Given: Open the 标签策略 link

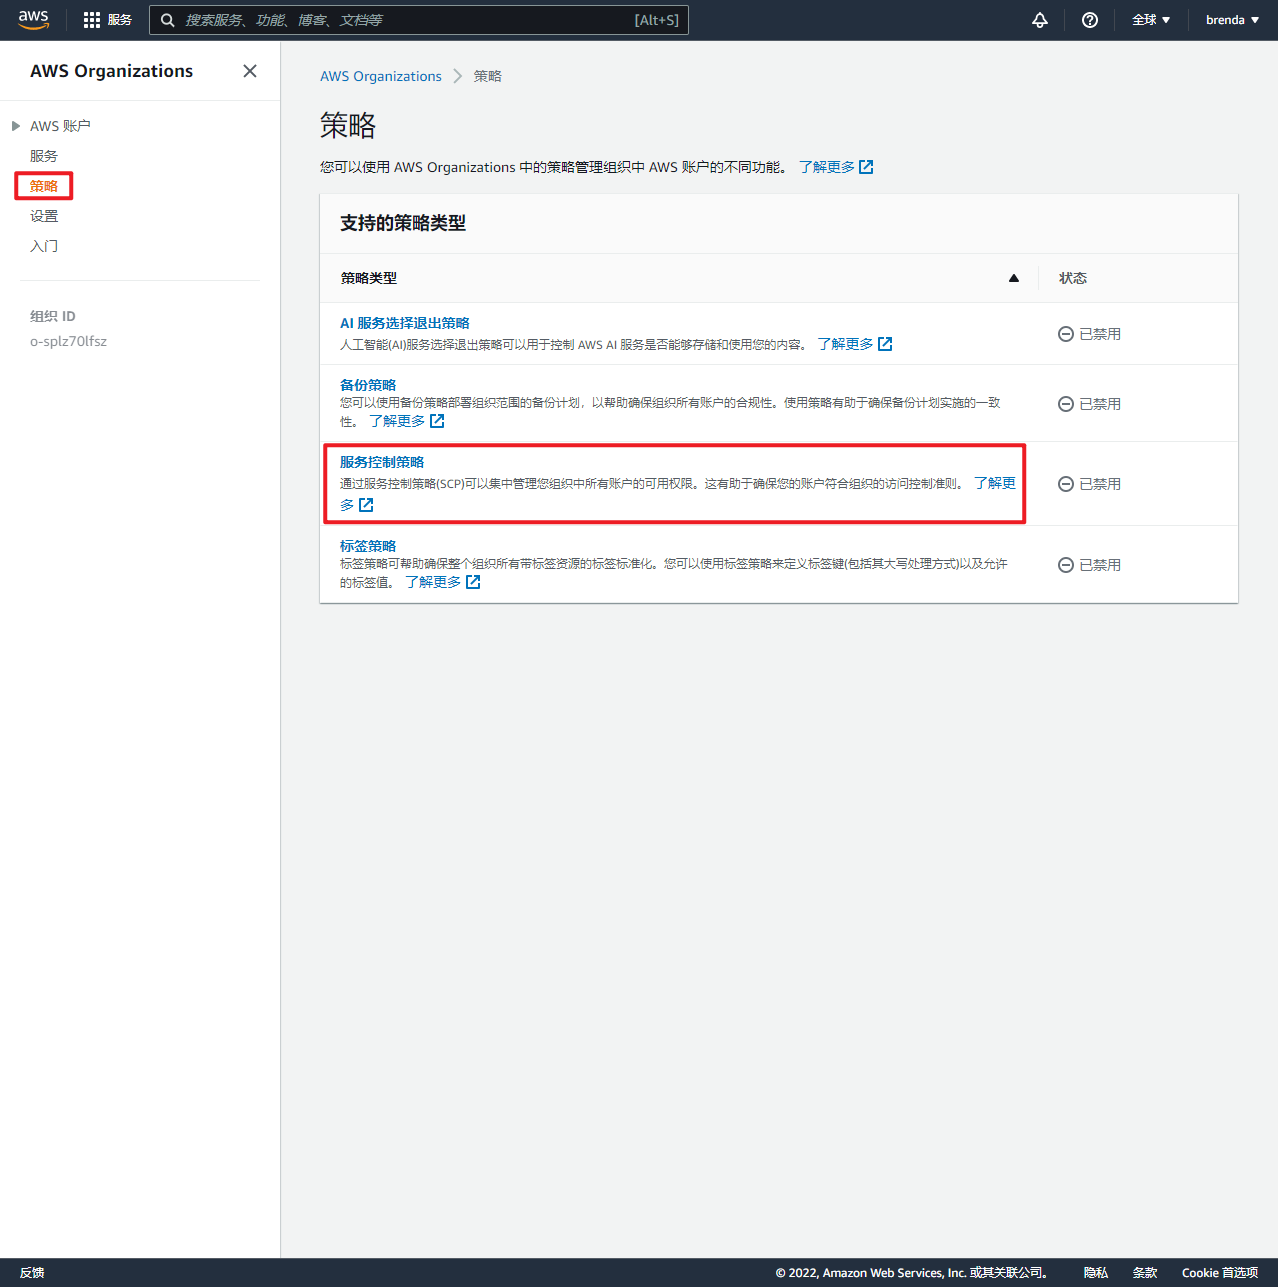Looking at the screenshot, I should coord(368,546).
